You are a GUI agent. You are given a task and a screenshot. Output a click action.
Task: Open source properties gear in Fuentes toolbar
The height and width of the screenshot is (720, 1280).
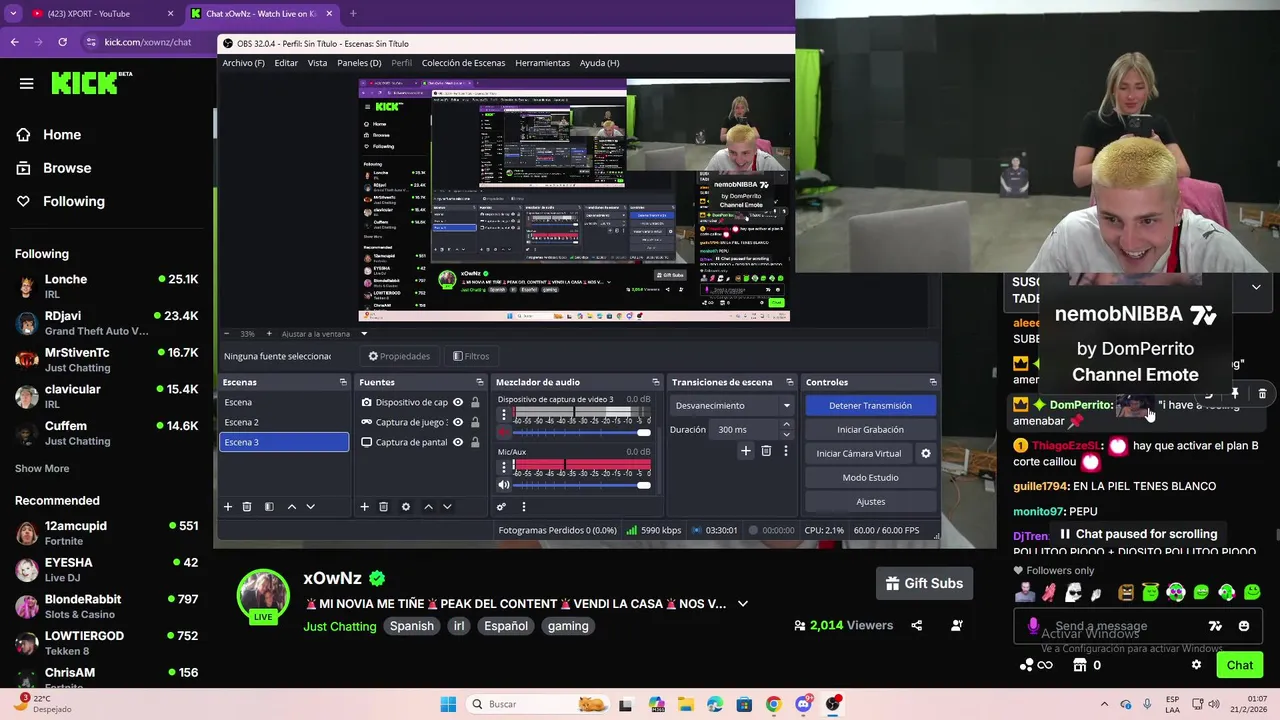406,507
